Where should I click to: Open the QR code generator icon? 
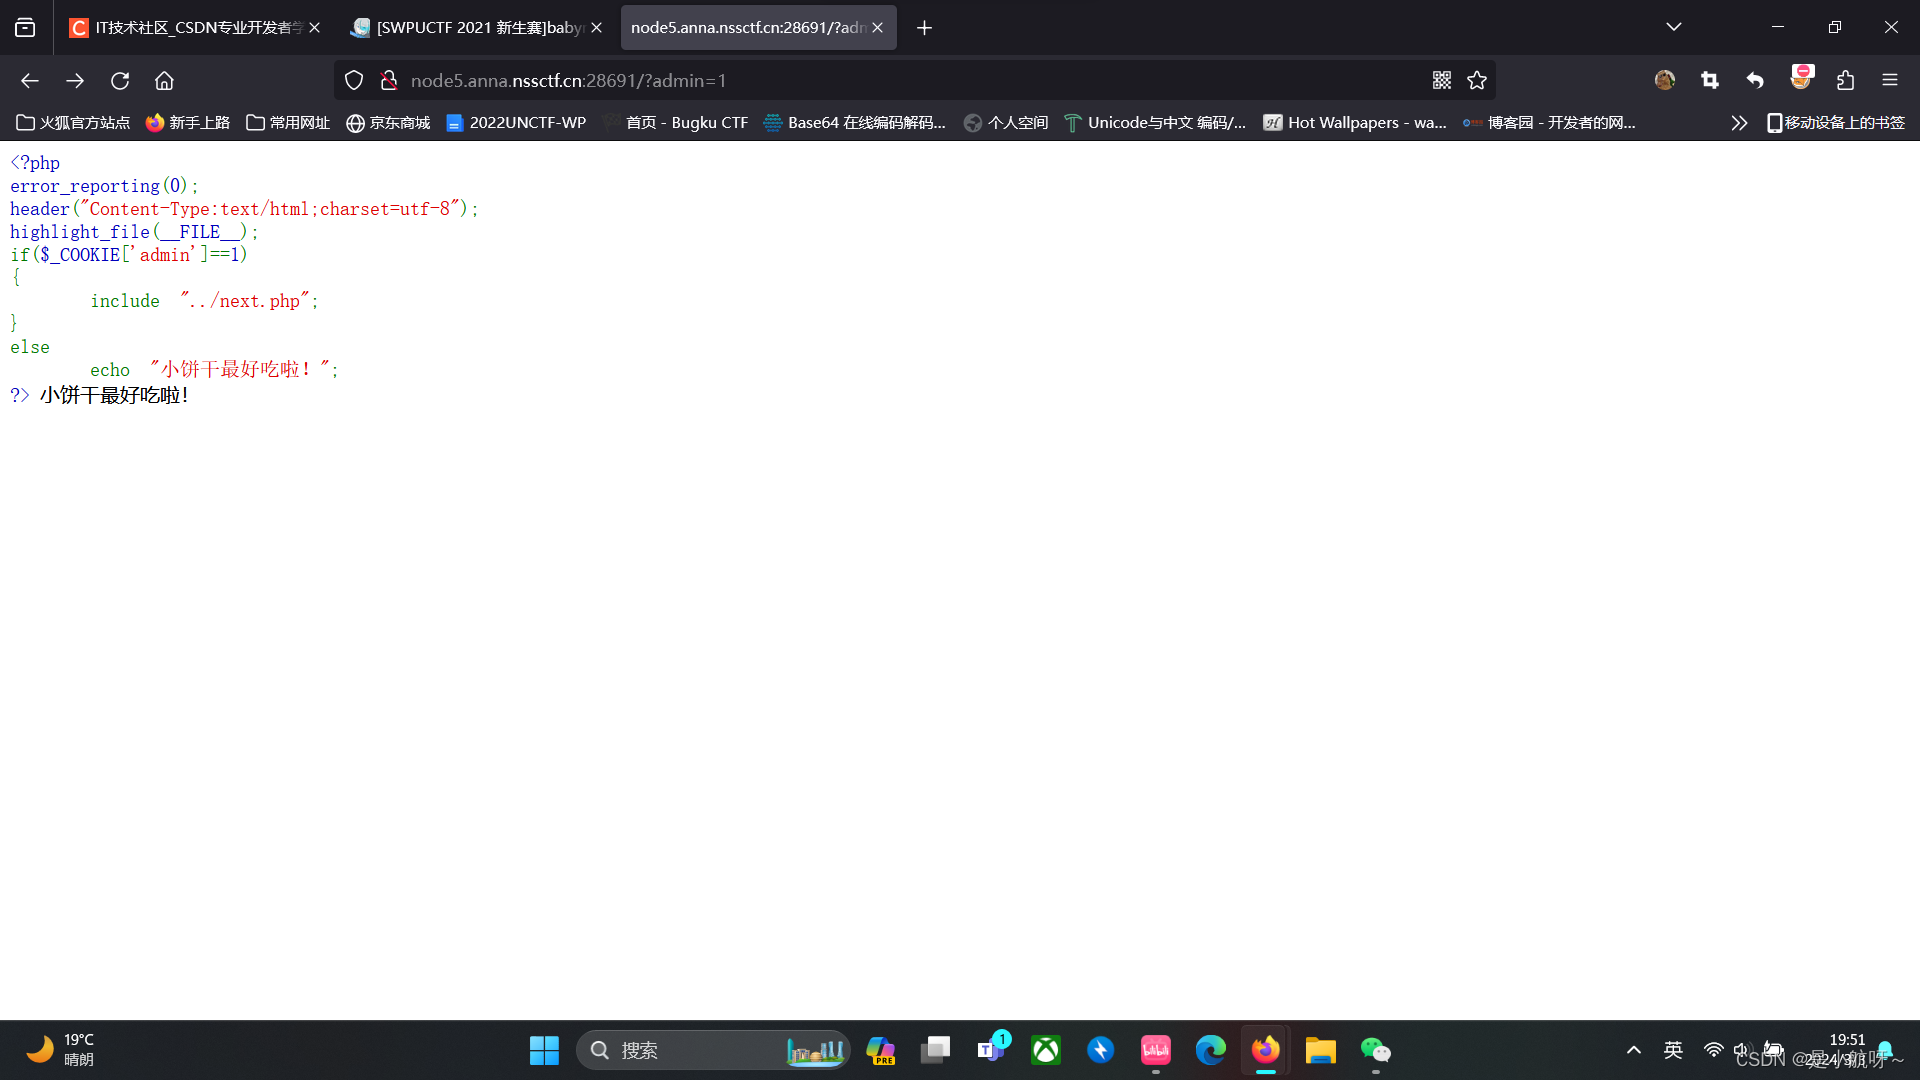1441,81
